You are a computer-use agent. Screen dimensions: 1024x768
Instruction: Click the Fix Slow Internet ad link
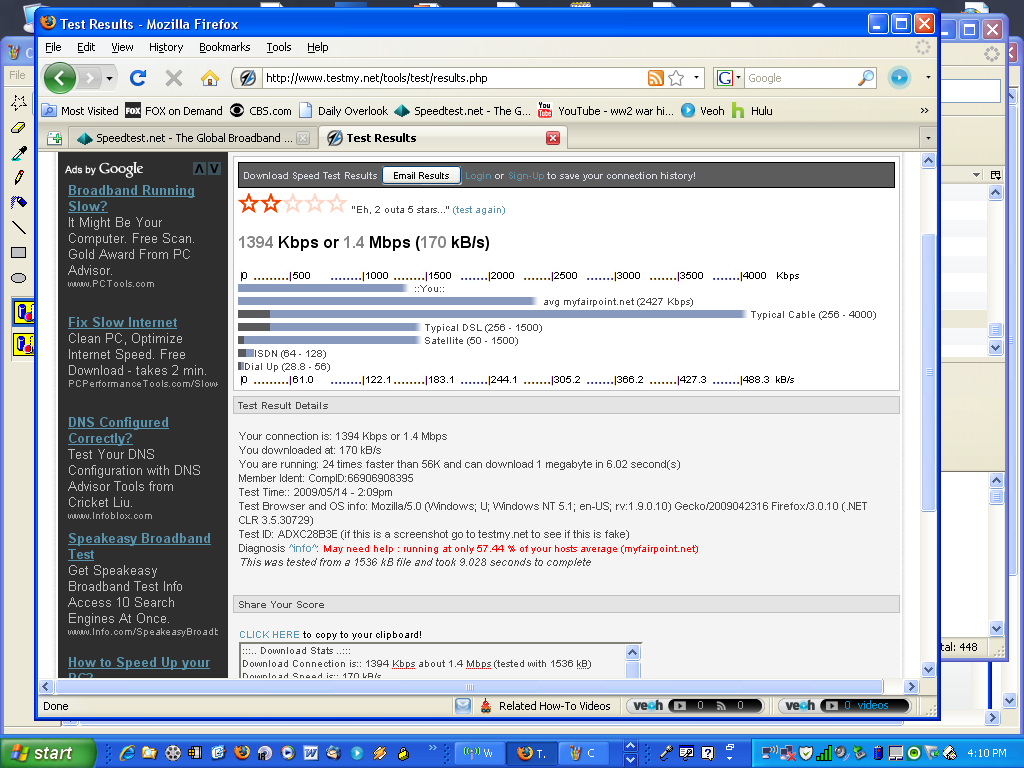click(x=122, y=322)
